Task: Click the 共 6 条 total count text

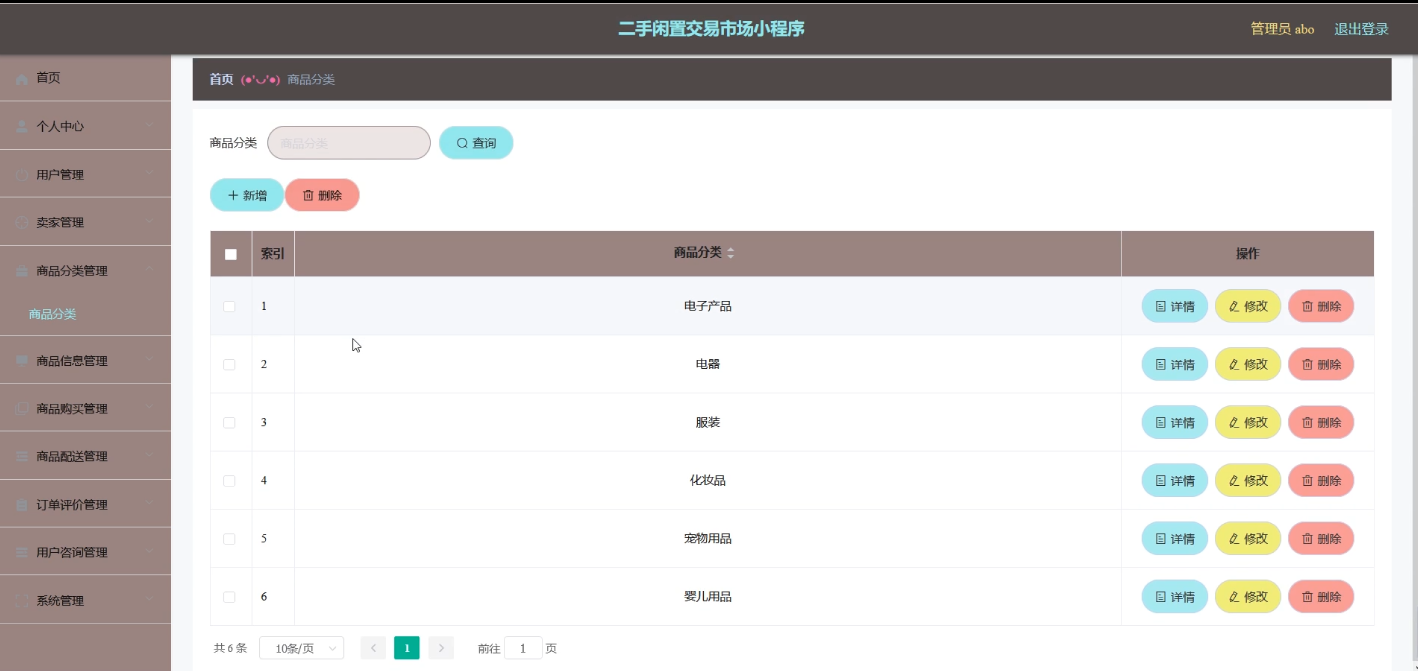Action: tap(230, 648)
